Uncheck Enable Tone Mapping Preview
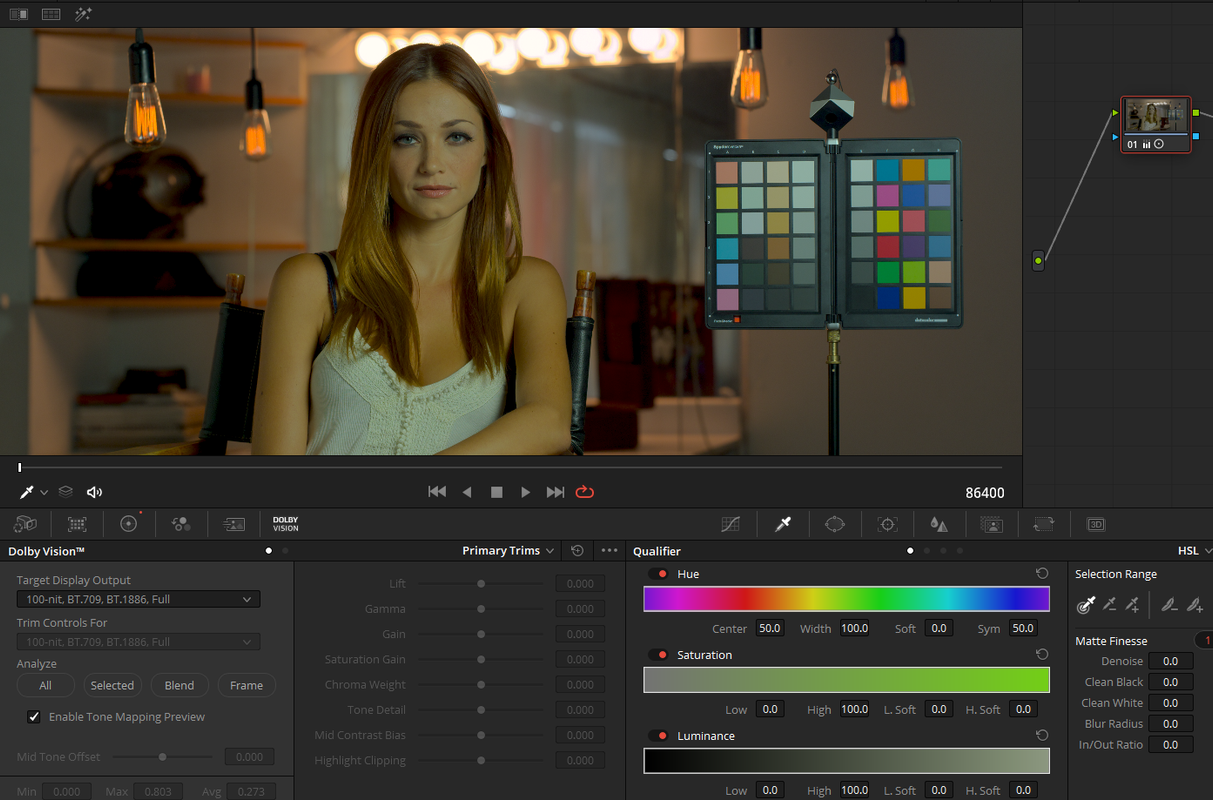 34,717
